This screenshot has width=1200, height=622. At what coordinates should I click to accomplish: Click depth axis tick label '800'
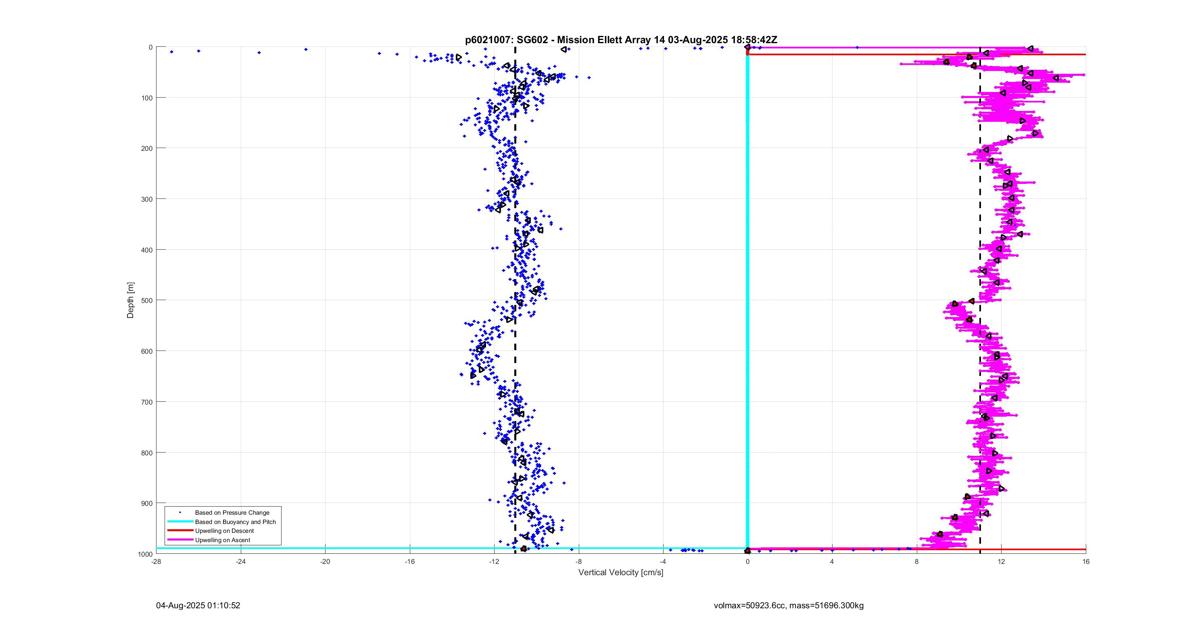(x=145, y=452)
